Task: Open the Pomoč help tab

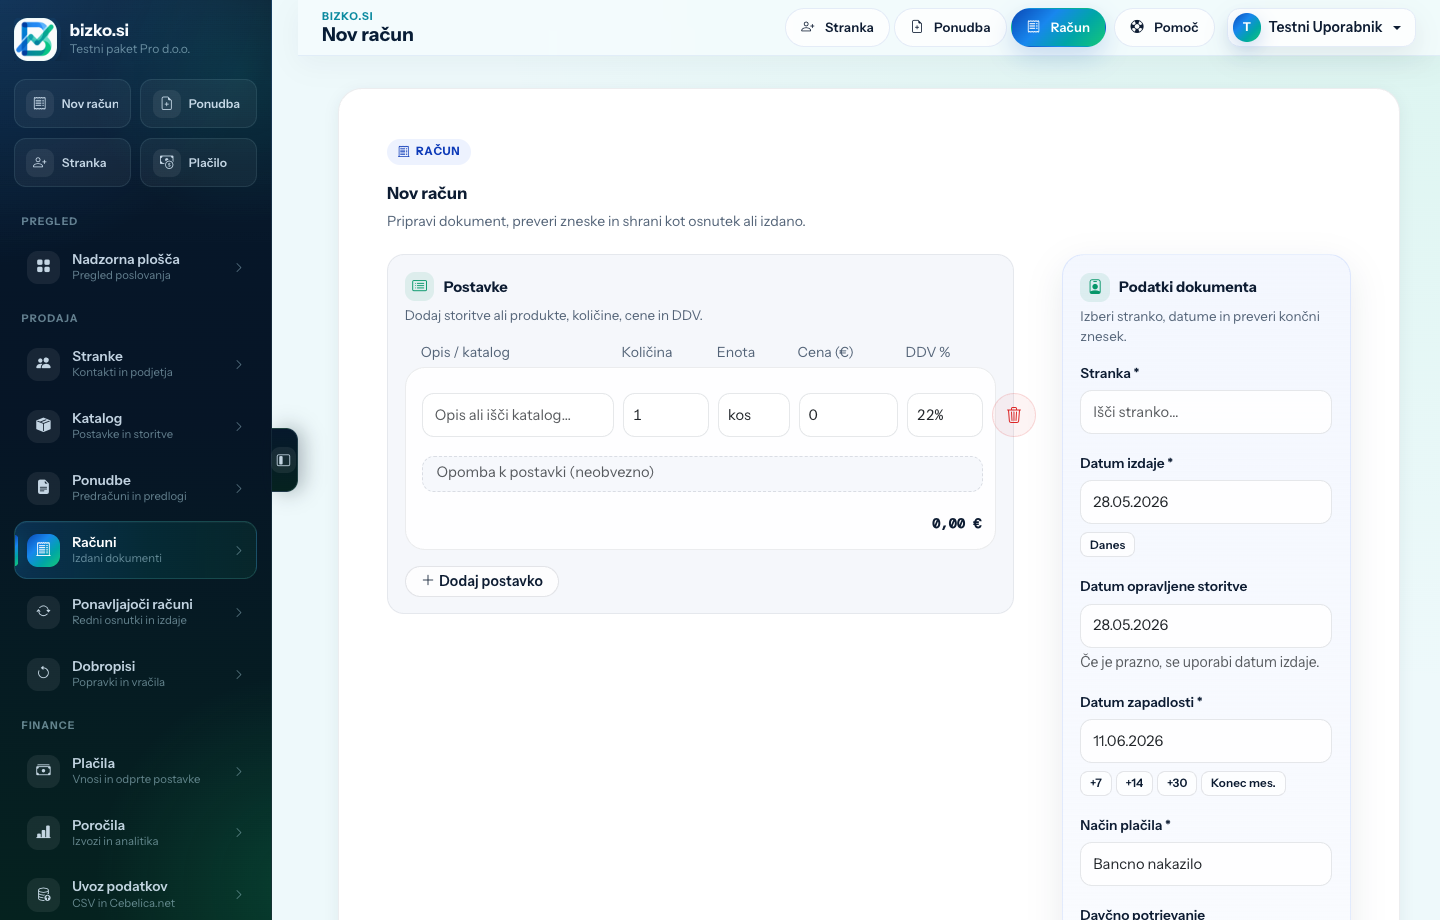Action: 1164,27
